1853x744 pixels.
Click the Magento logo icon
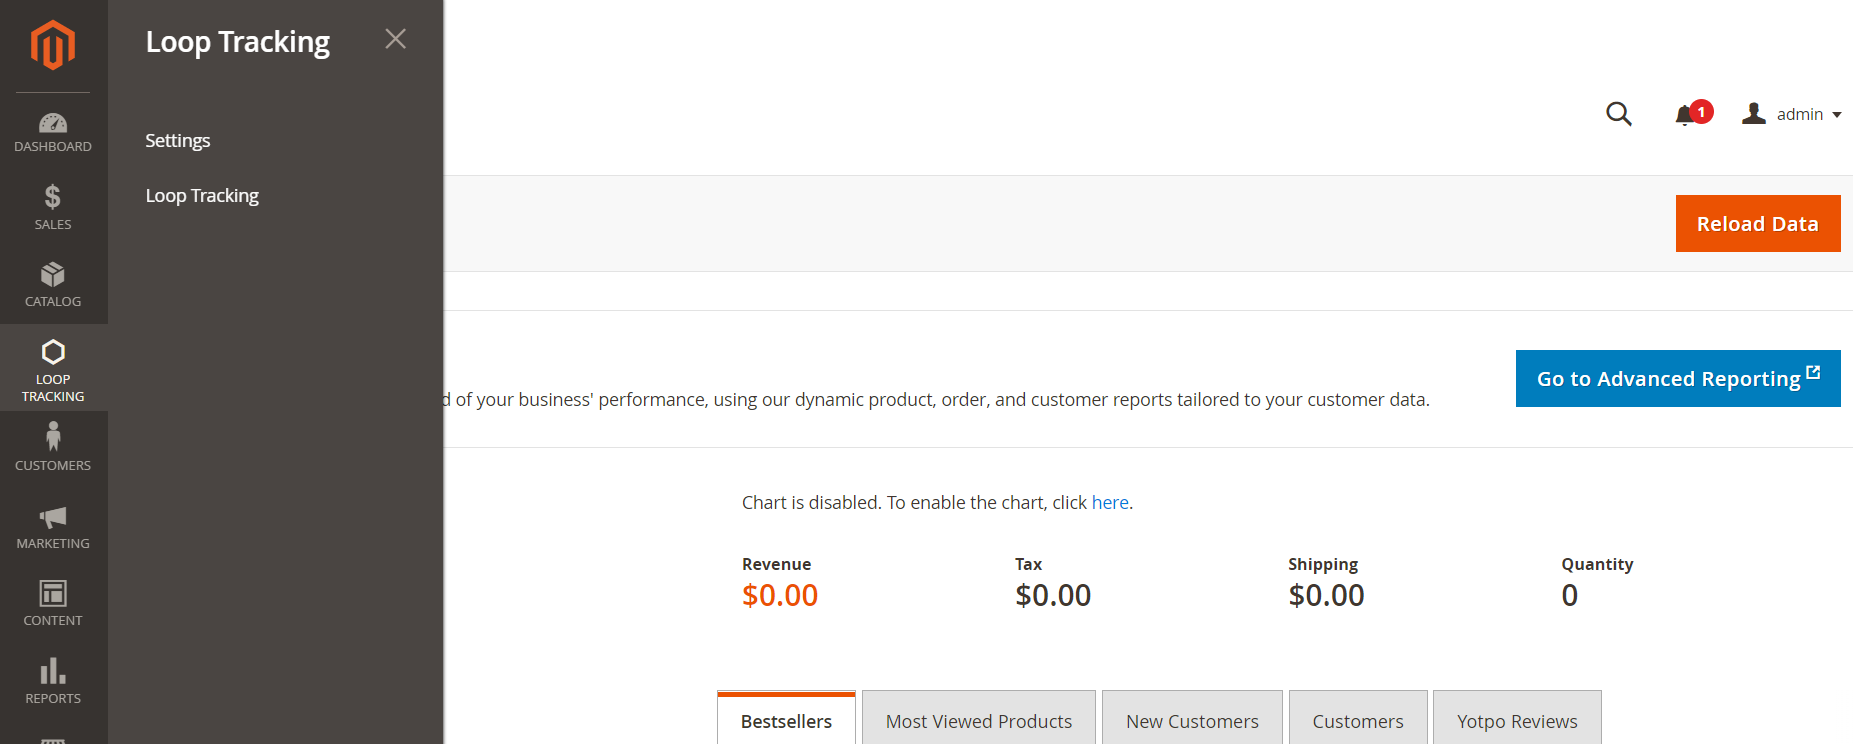[53, 45]
